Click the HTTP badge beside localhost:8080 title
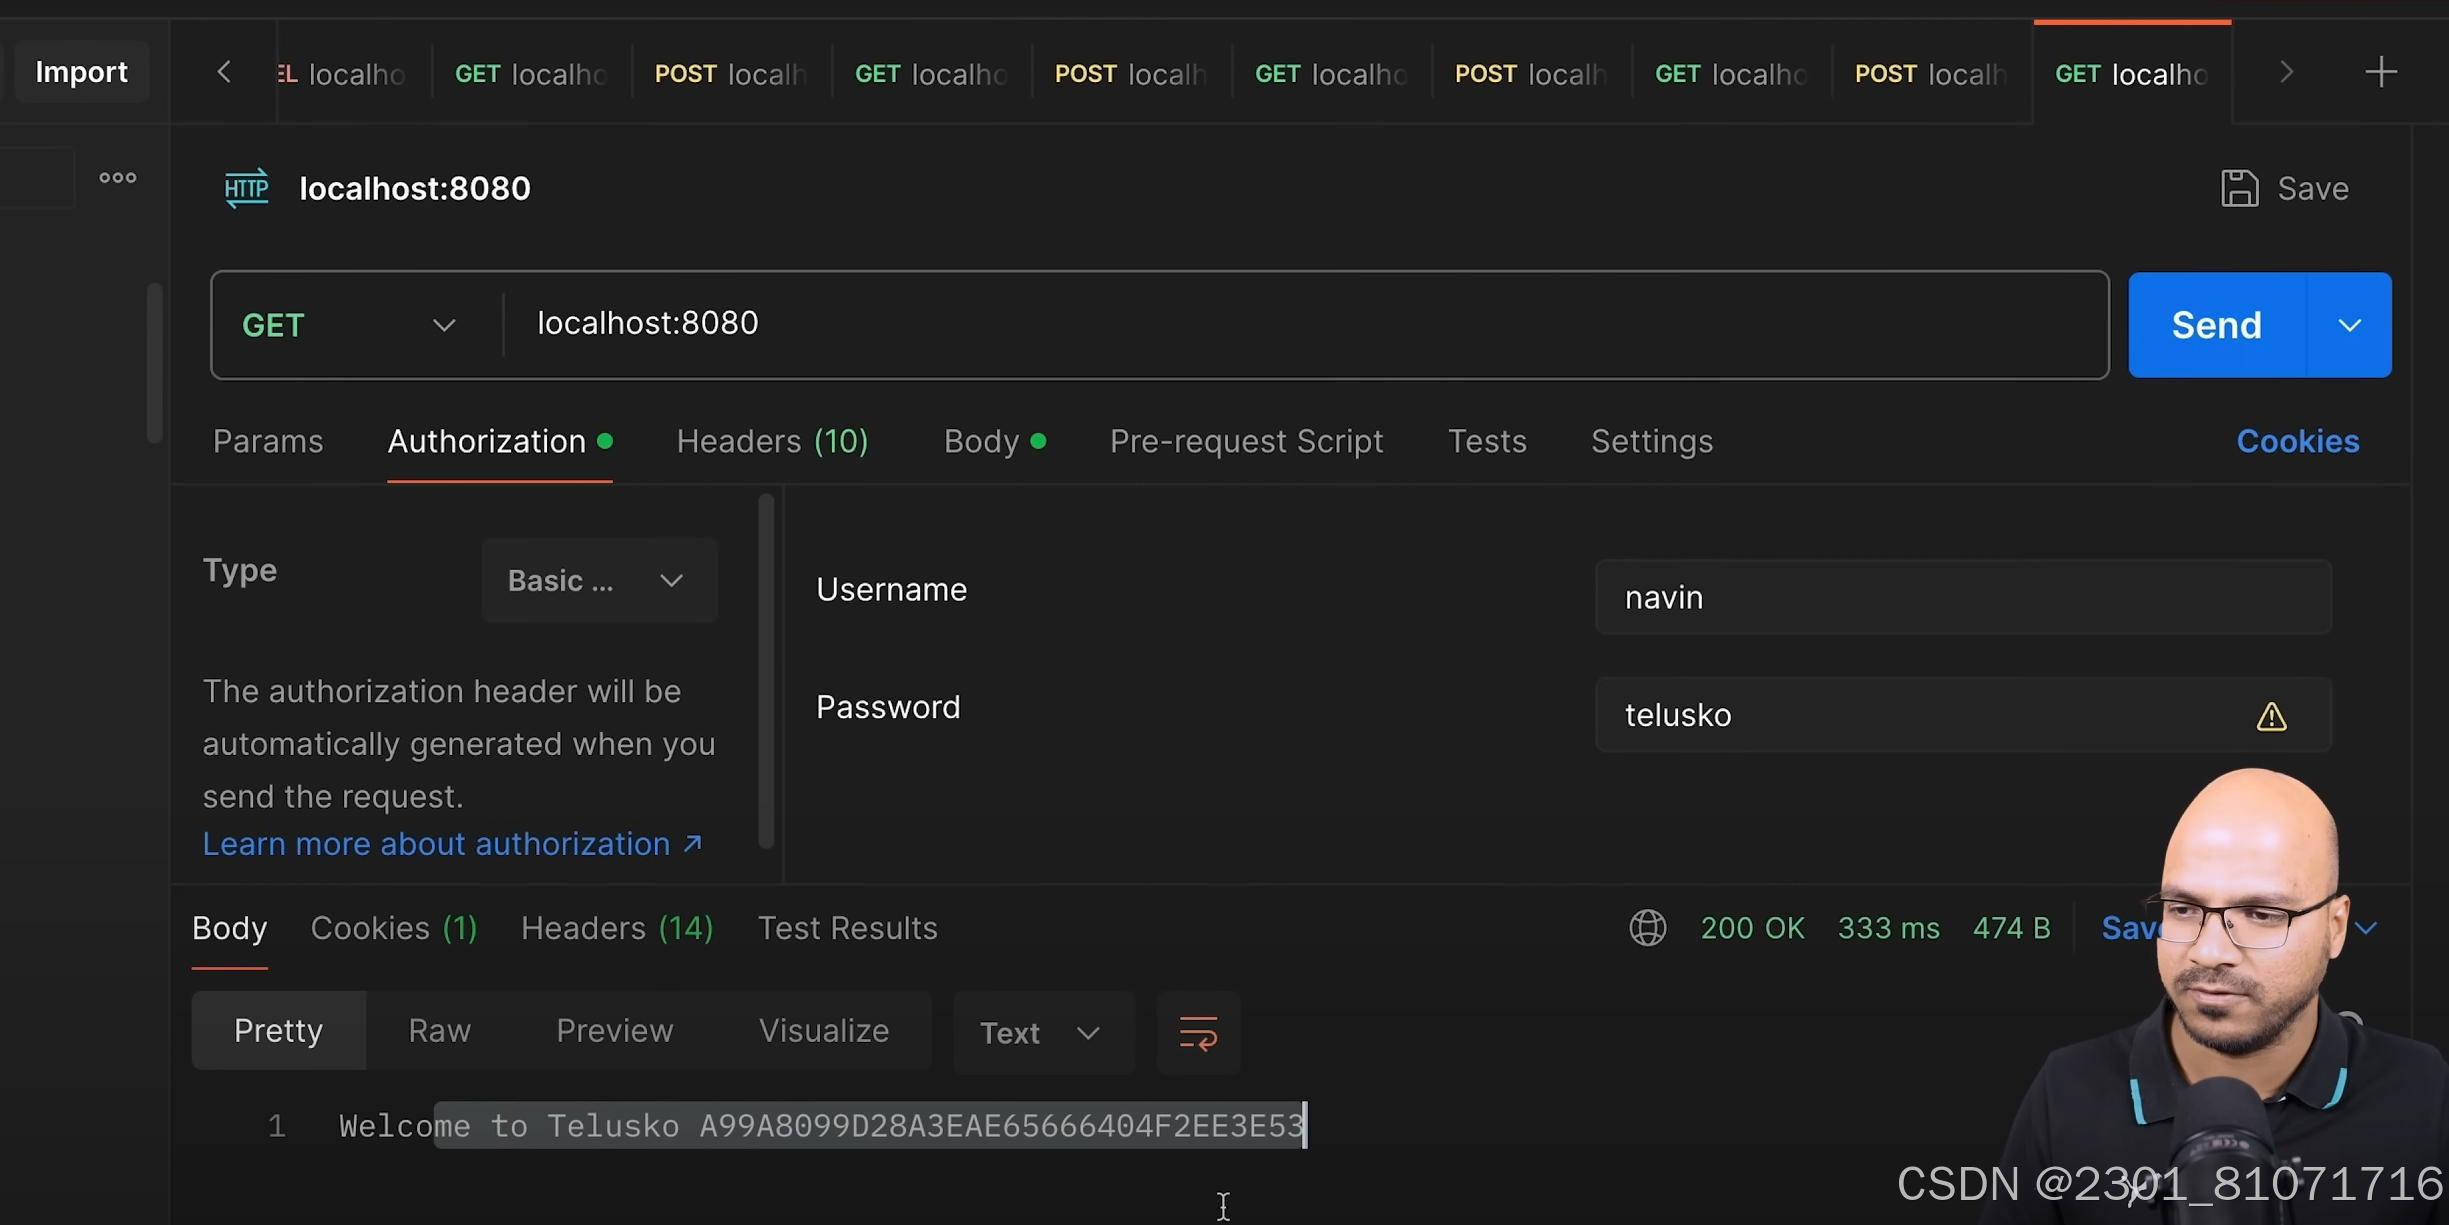This screenshot has width=2449, height=1225. 245,188
